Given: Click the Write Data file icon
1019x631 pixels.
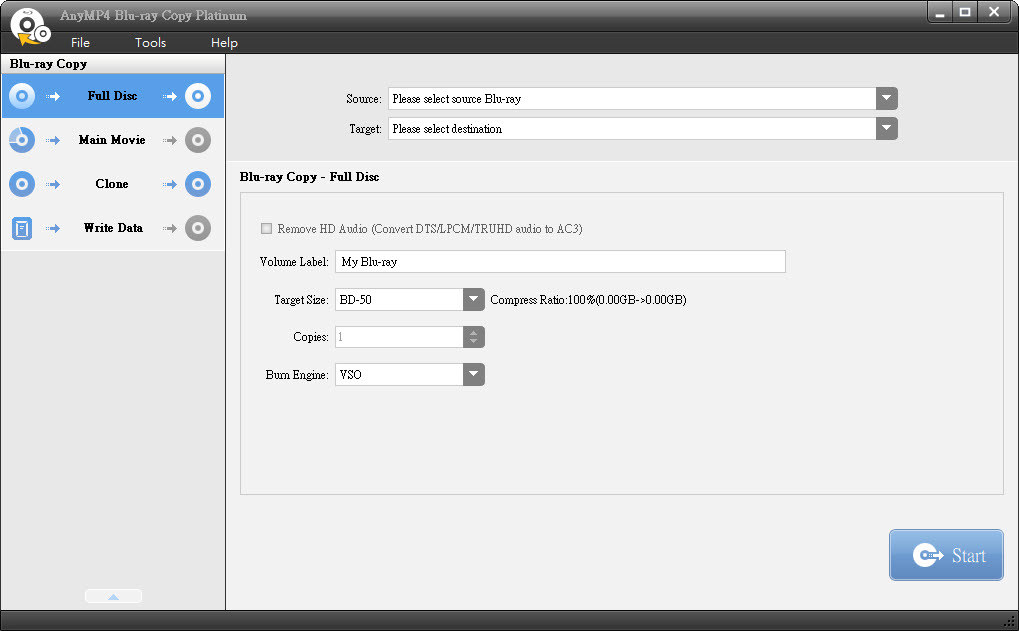Looking at the screenshot, I should tap(22, 228).
